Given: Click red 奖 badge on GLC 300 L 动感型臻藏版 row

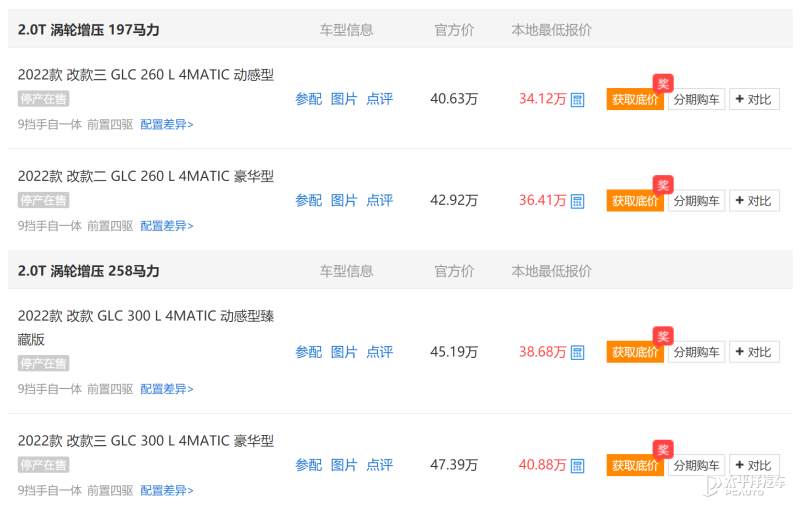Looking at the screenshot, I should [x=663, y=337].
